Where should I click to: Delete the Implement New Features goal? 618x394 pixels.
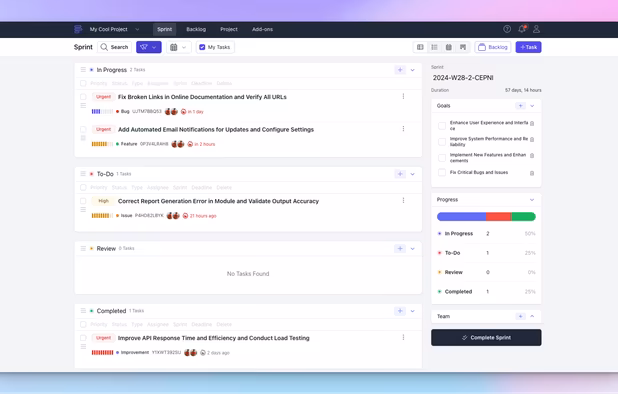[532, 156]
